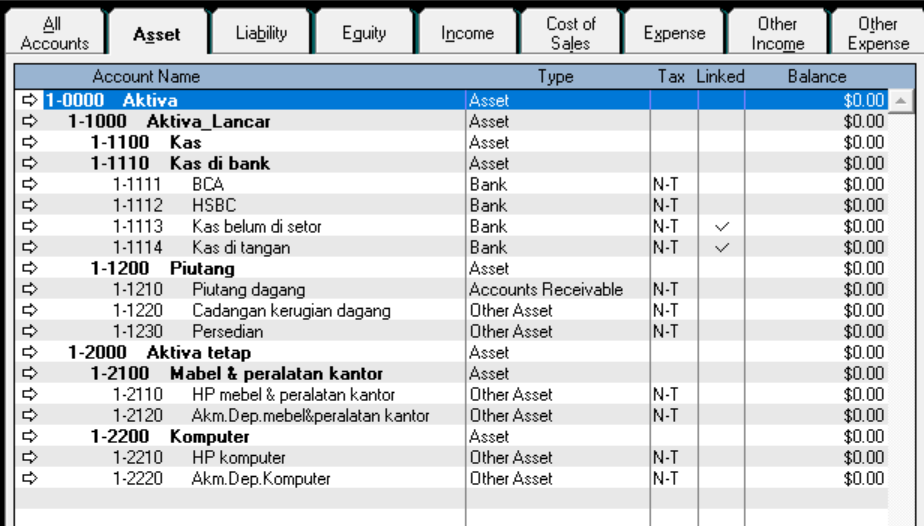Click the linked checkmark for Kas belum di setor
This screenshot has width=924, height=526.
point(722,226)
